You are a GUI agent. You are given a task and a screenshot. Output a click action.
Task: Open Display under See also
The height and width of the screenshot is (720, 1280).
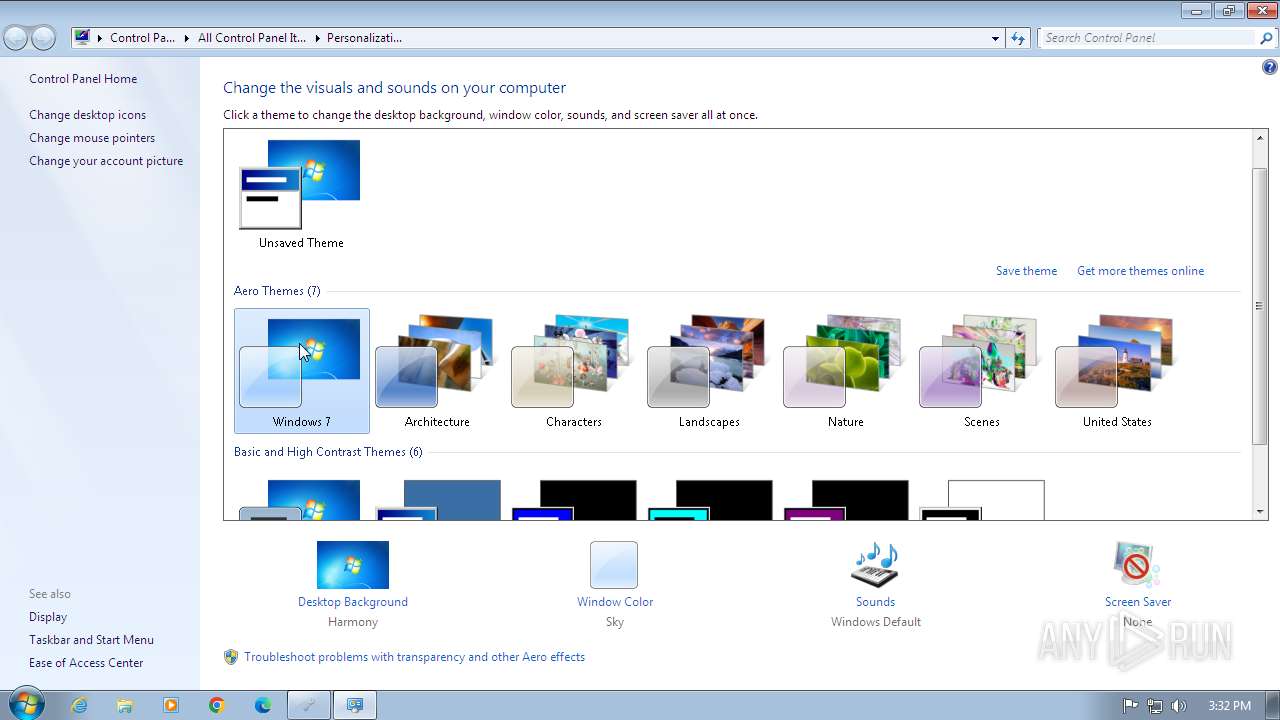[48, 617]
